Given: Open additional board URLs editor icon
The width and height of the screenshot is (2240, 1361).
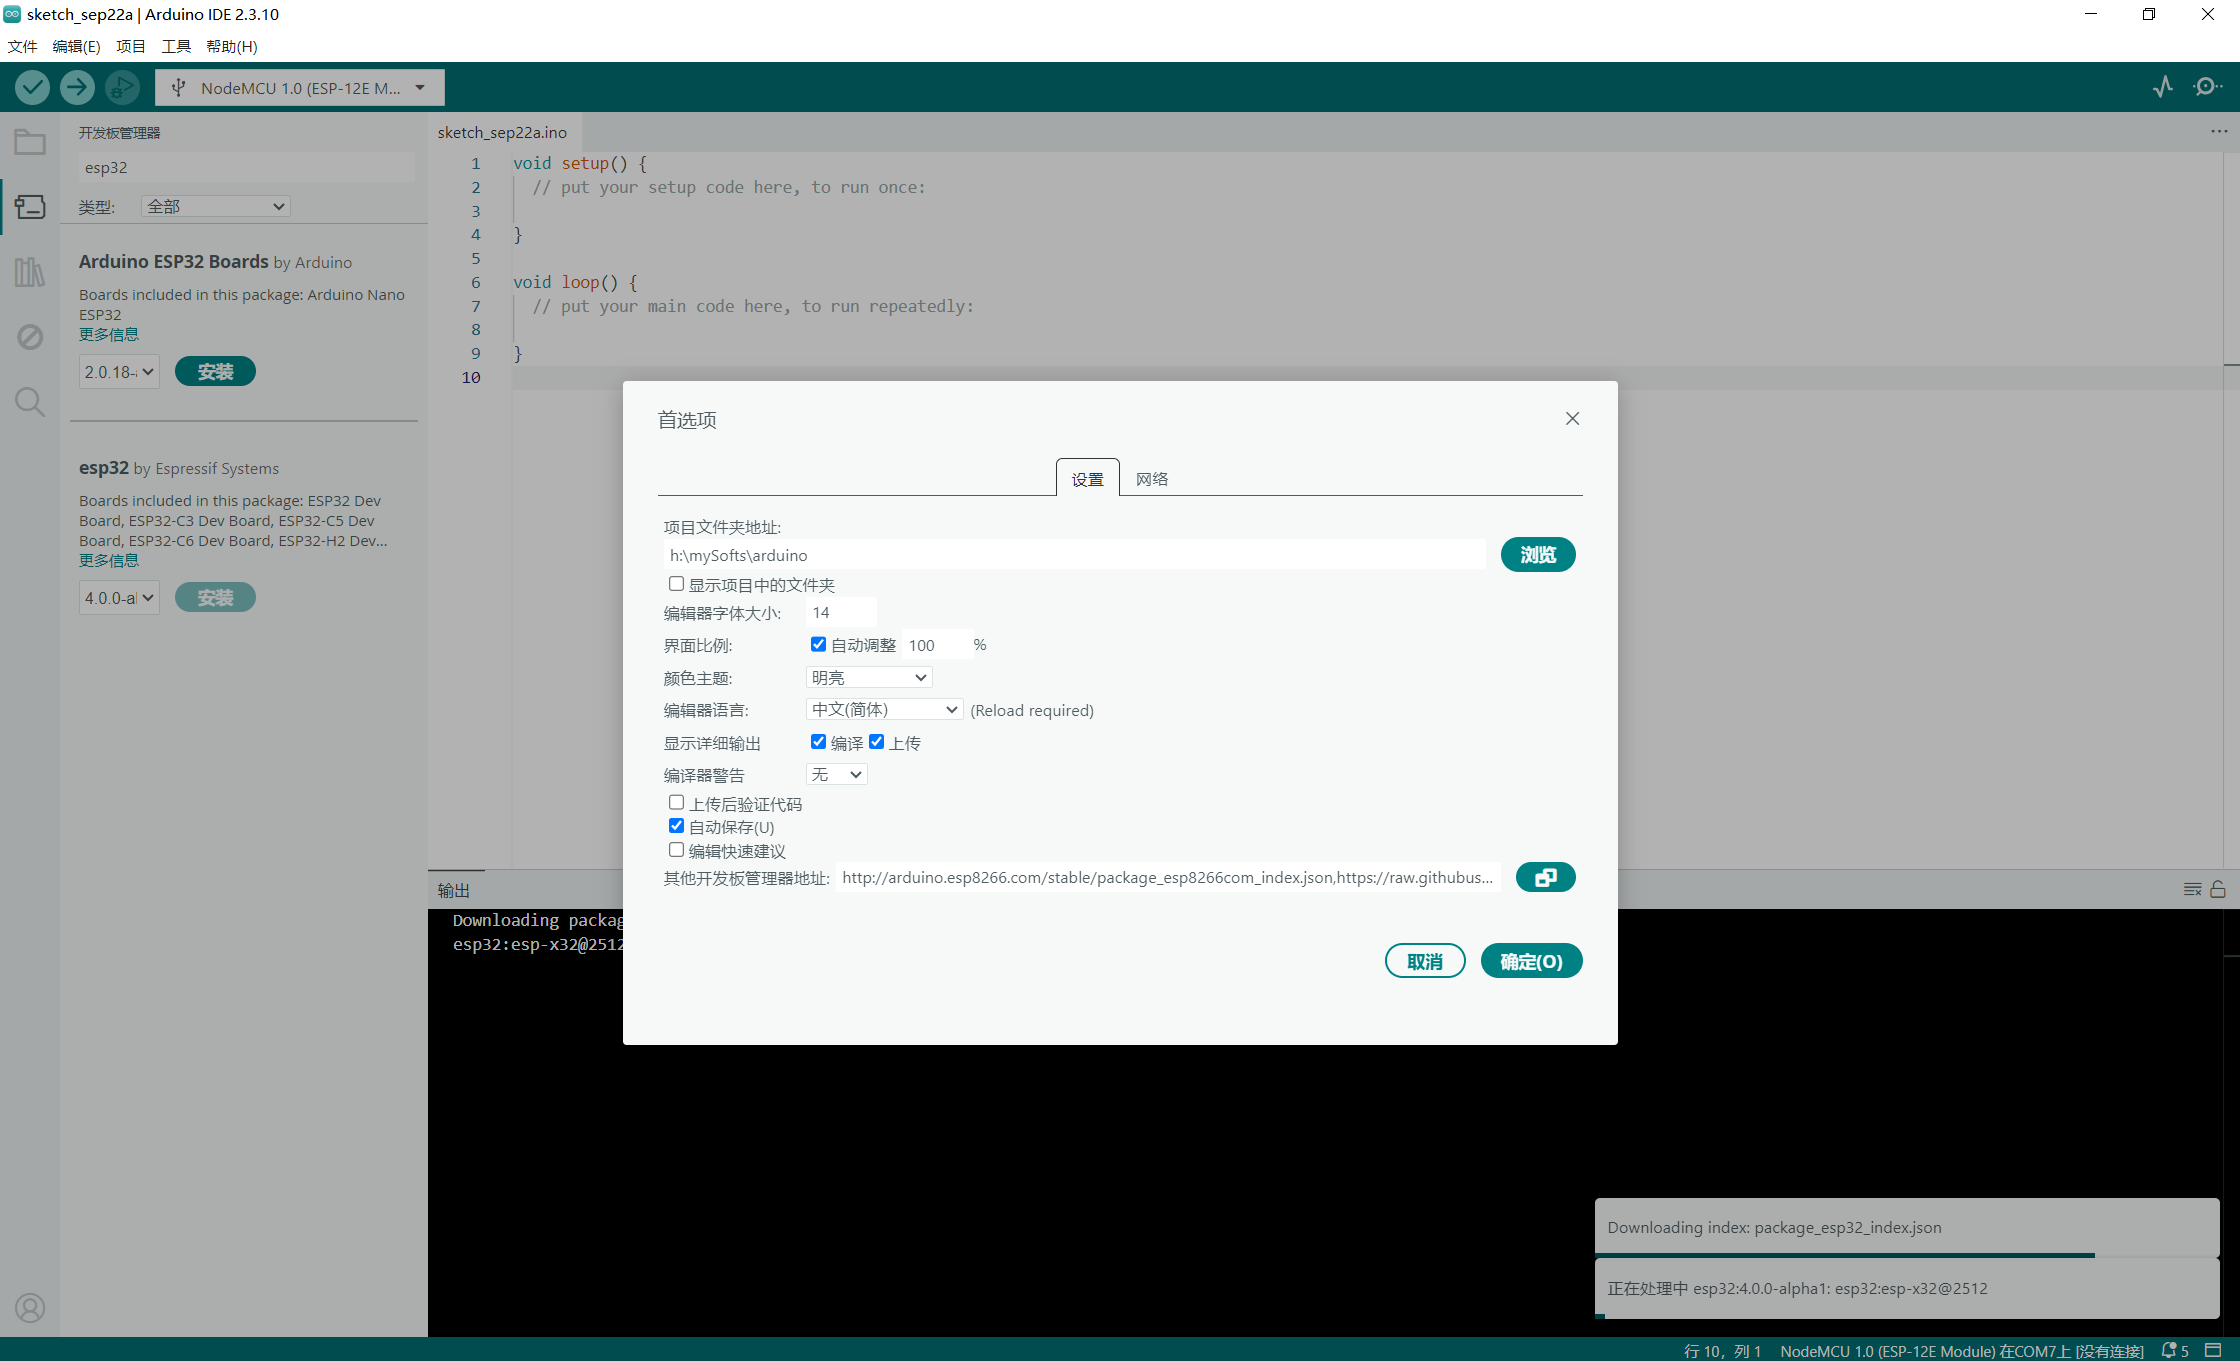Looking at the screenshot, I should tap(1545, 877).
